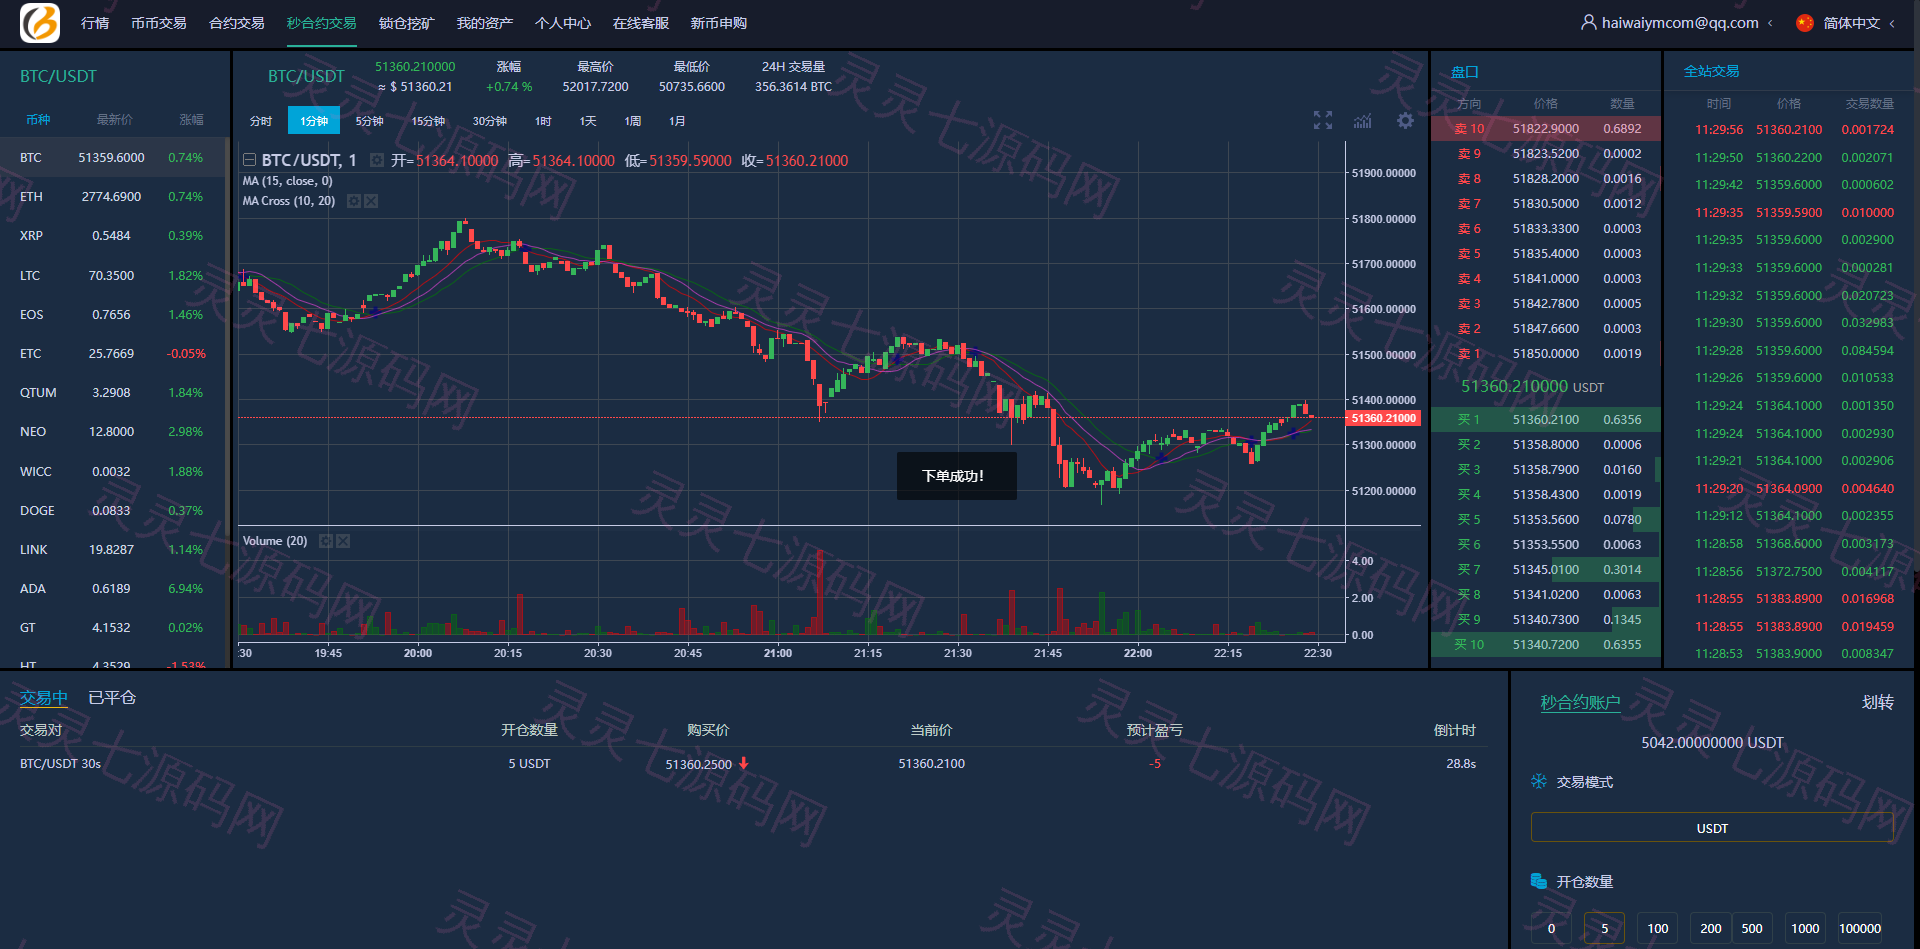Open MA Cross indicator settings

(354, 201)
